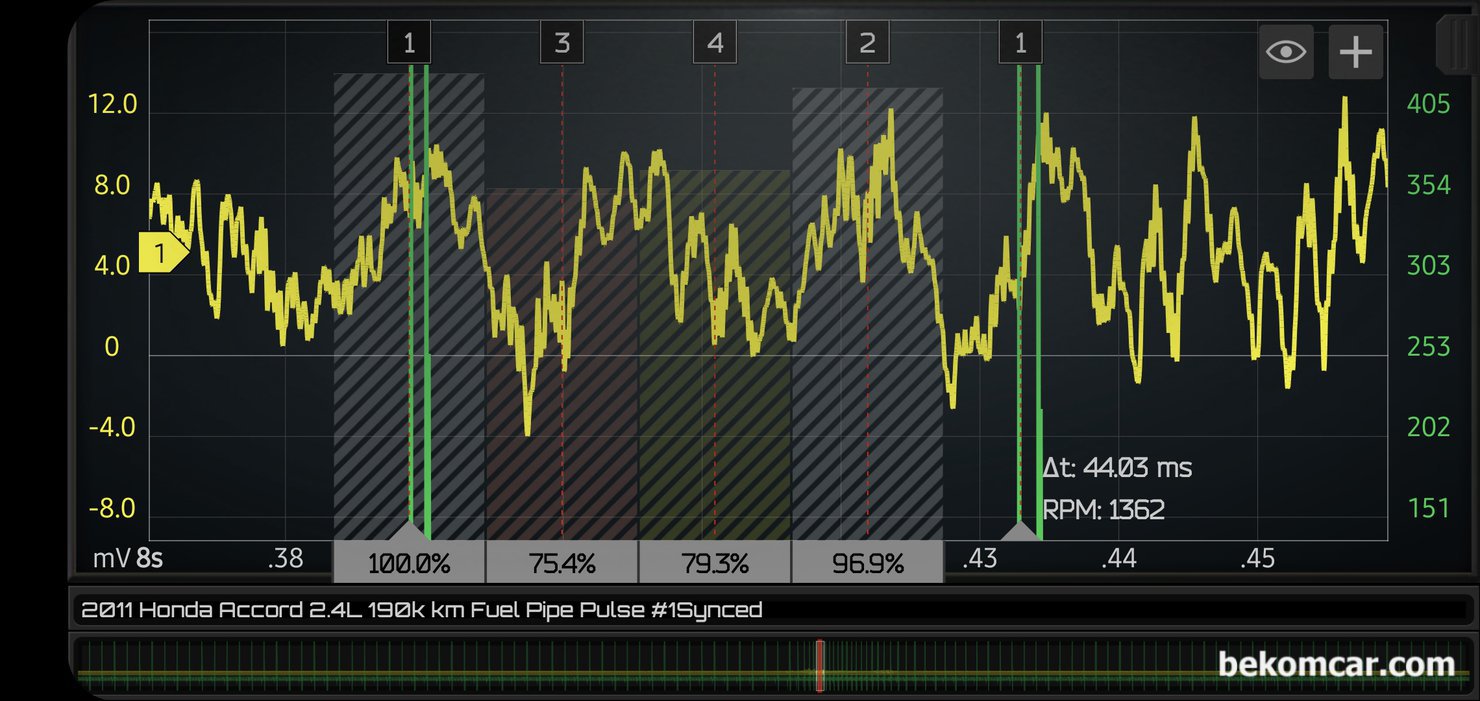
Task: Select the 79.3% cylinder contribution box
Action: click(714, 563)
